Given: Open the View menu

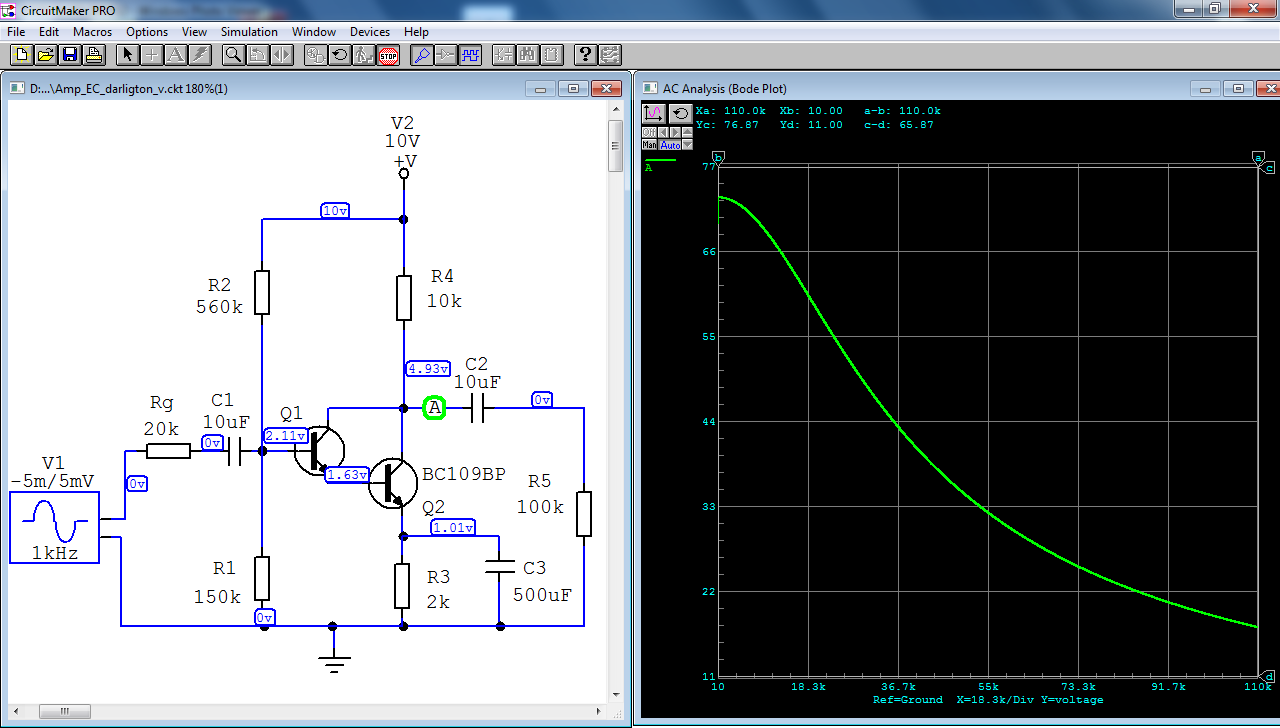Looking at the screenshot, I should coord(194,32).
